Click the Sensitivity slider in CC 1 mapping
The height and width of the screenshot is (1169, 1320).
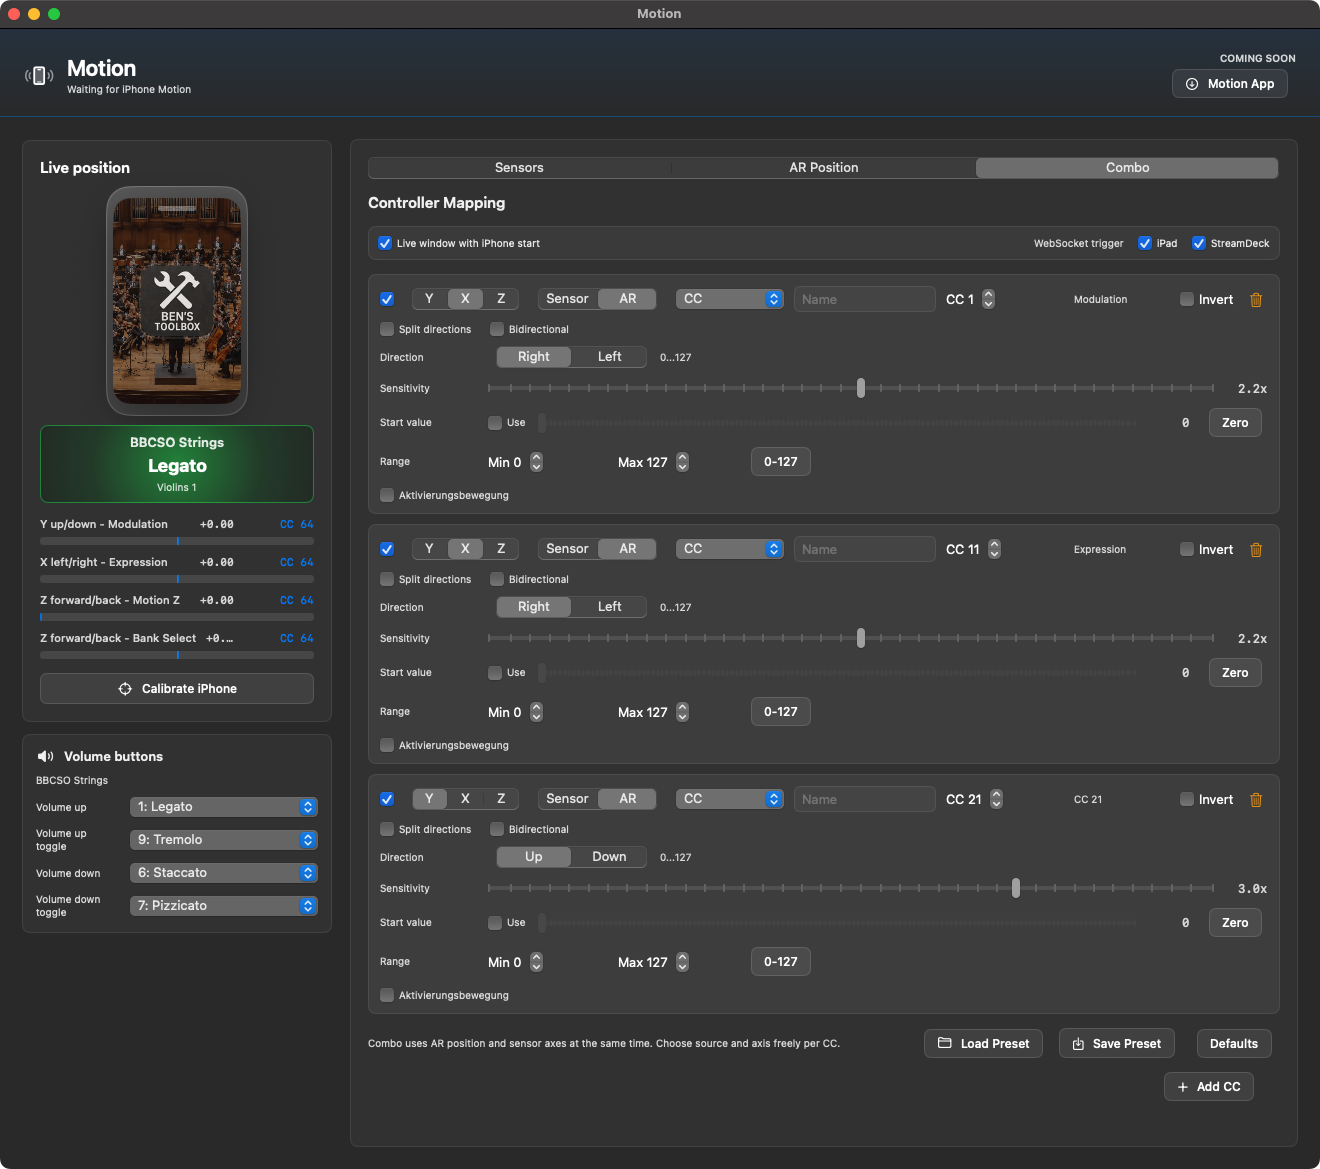point(851,388)
